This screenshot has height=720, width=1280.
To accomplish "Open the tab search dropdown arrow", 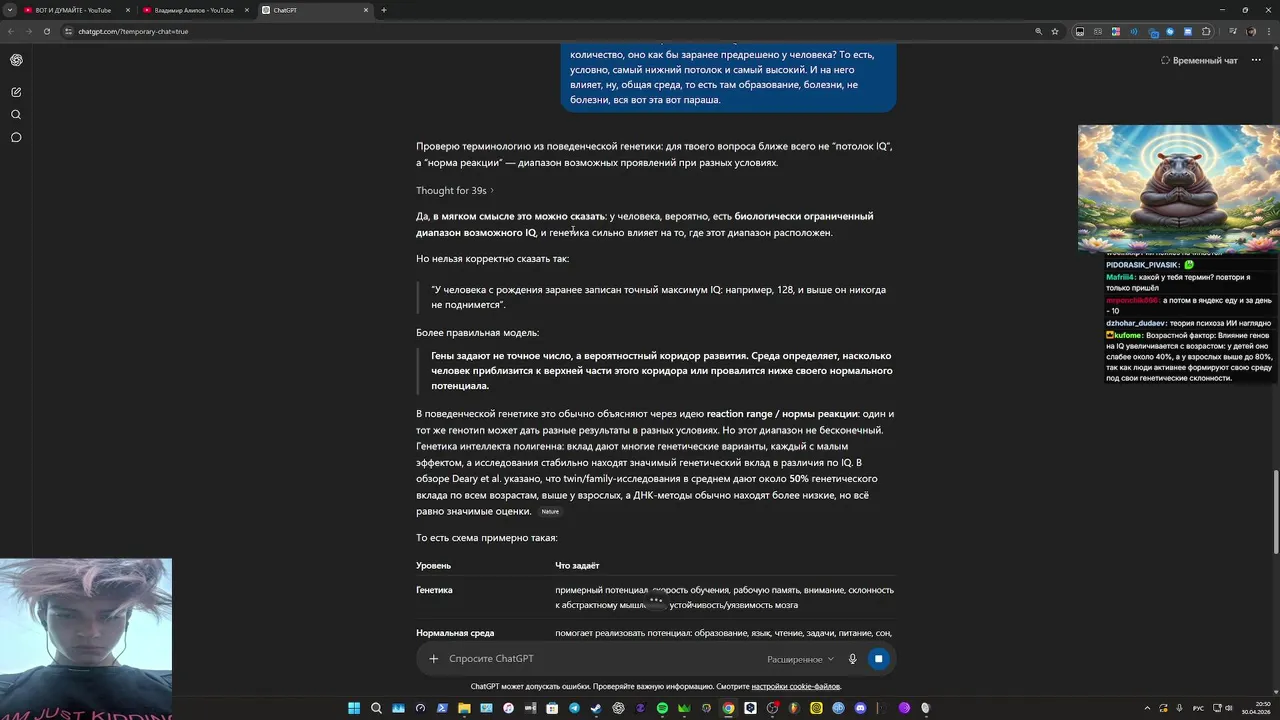I will (x=10, y=10).
